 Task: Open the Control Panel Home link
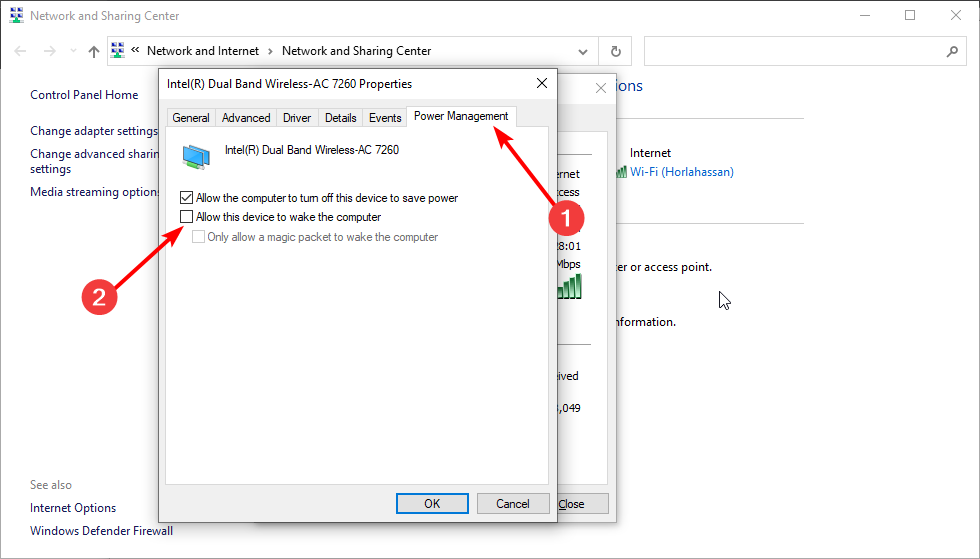(x=84, y=95)
